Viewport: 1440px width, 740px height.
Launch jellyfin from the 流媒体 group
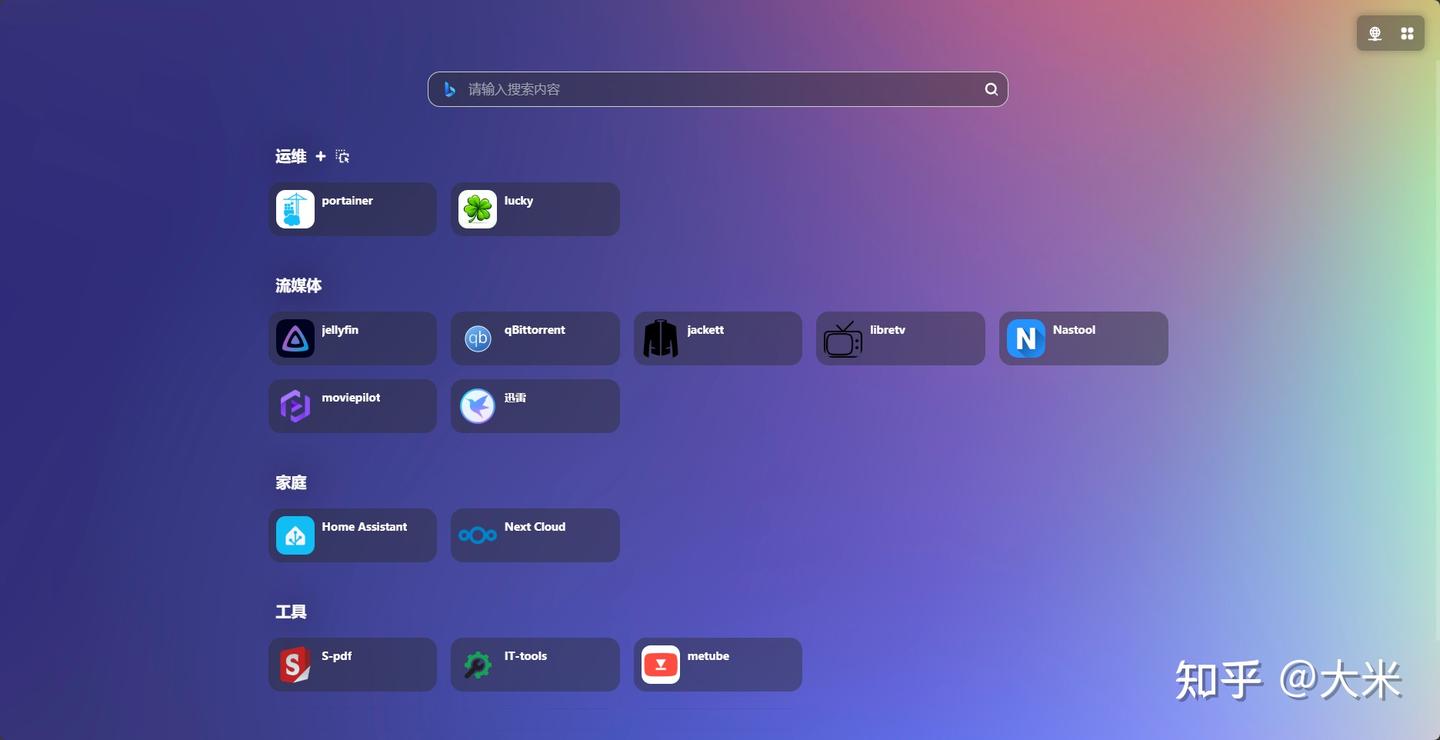coord(352,338)
